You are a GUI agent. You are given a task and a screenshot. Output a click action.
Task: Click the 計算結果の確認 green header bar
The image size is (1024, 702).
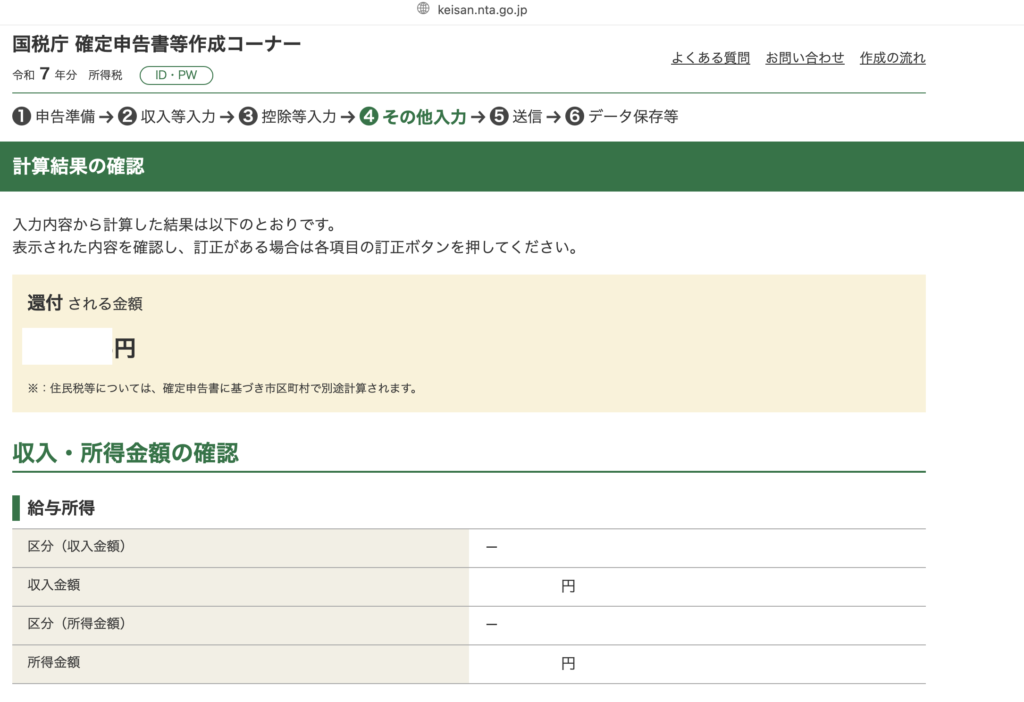pyautogui.click(x=512, y=166)
